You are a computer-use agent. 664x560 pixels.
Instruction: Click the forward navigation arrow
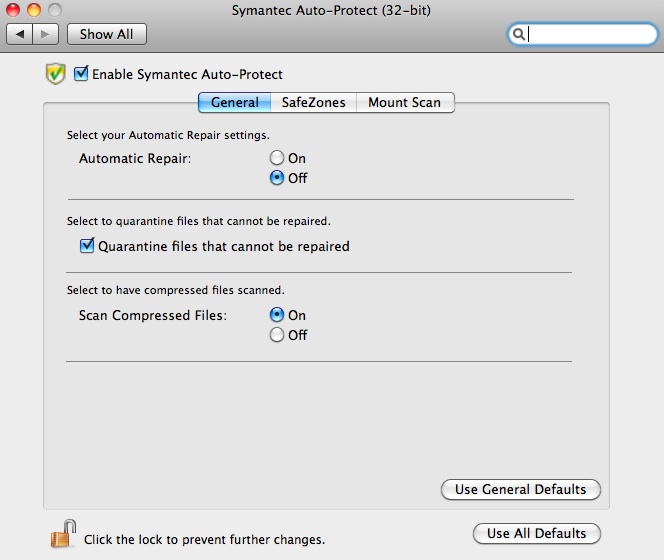(x=46, y=34)
